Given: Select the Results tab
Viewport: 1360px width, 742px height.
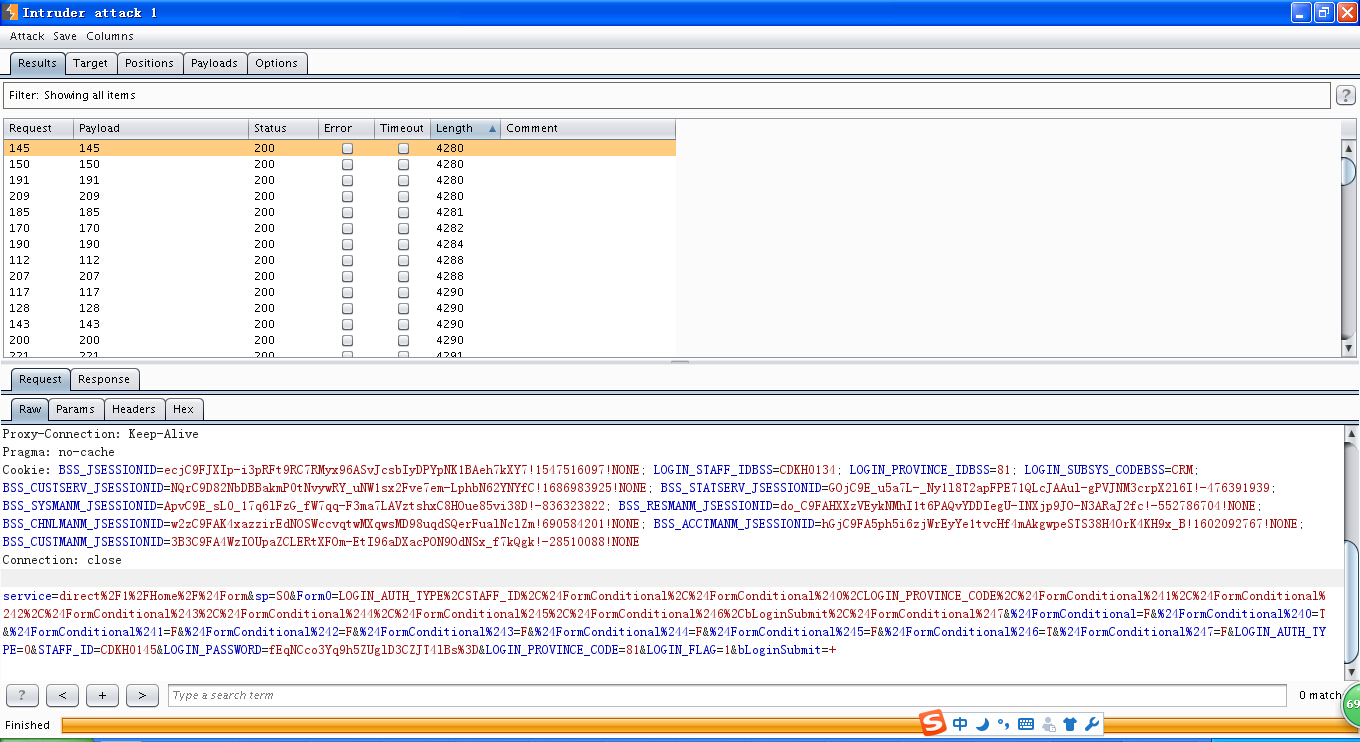Looking at the screenshot, I should (x=38, y=63).
